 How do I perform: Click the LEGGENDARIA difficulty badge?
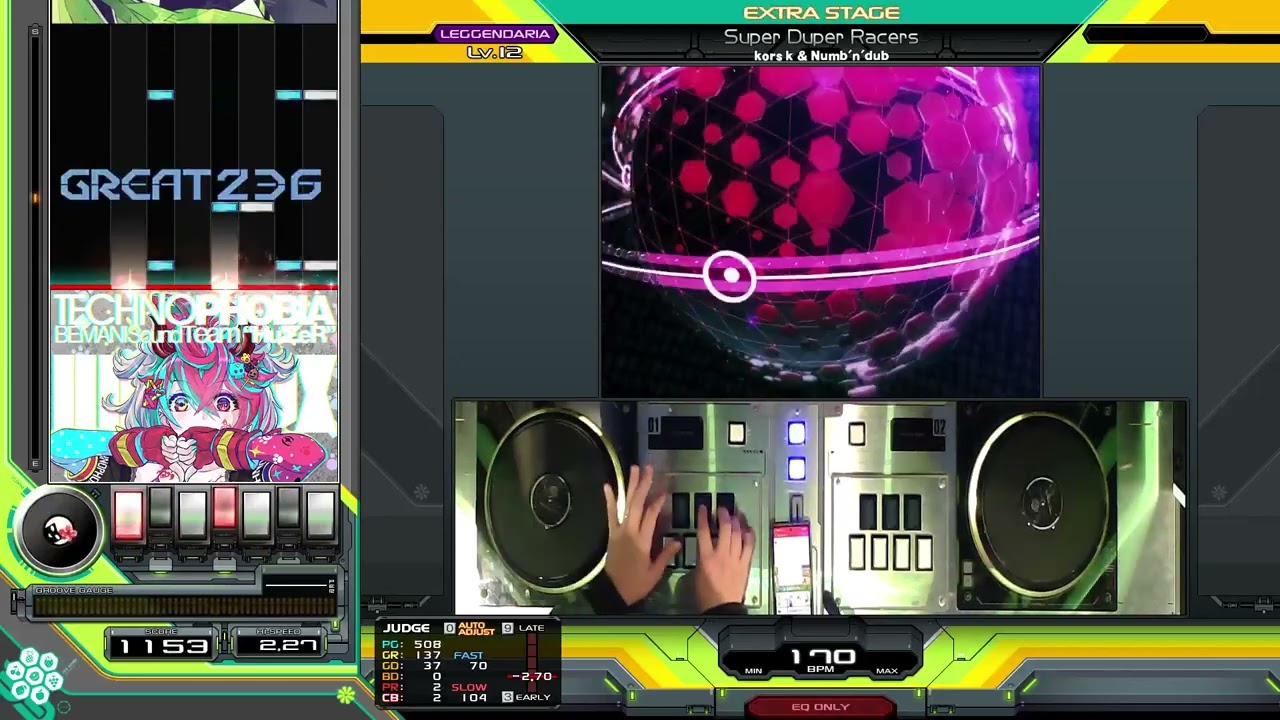495,34
